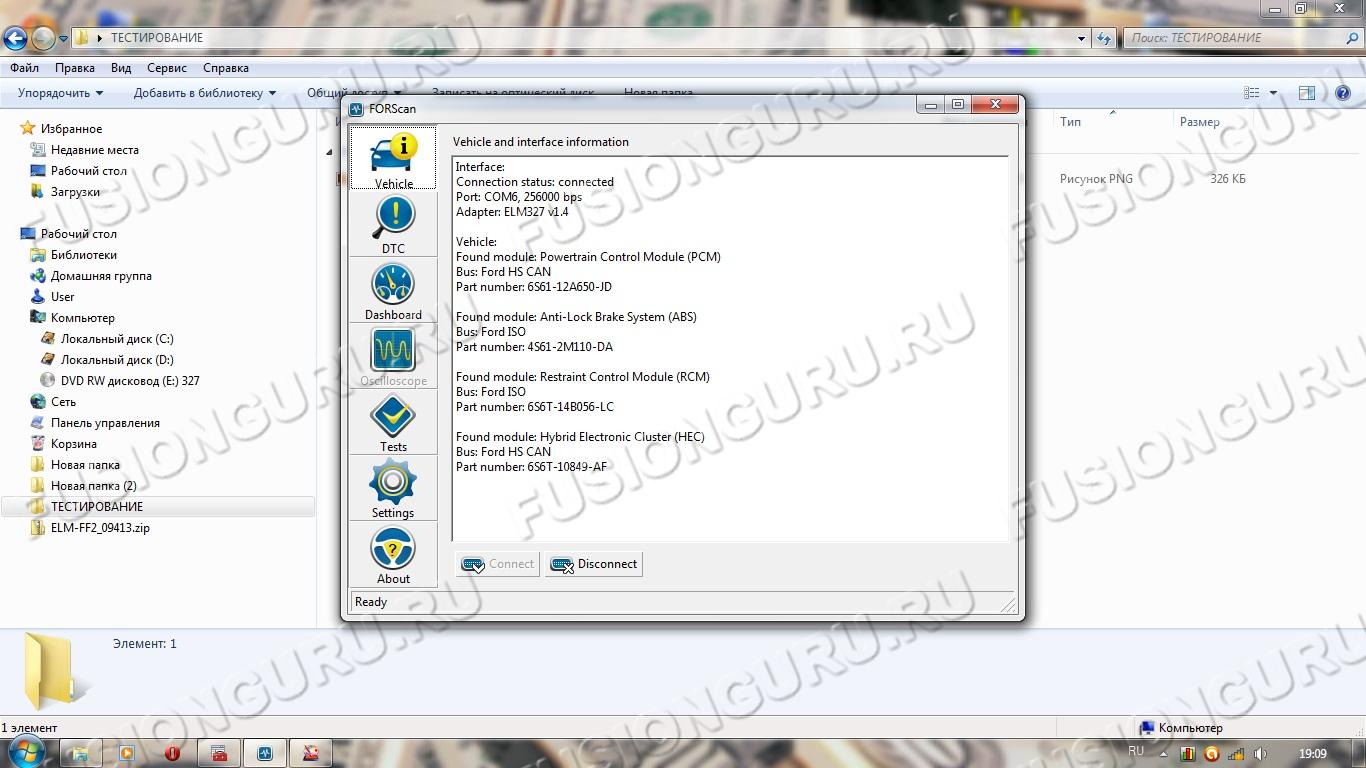The width and height of the screenshot is (1366, 768).
Task: Select Недавние места in navigation pane
Action: tap(95, 150)
